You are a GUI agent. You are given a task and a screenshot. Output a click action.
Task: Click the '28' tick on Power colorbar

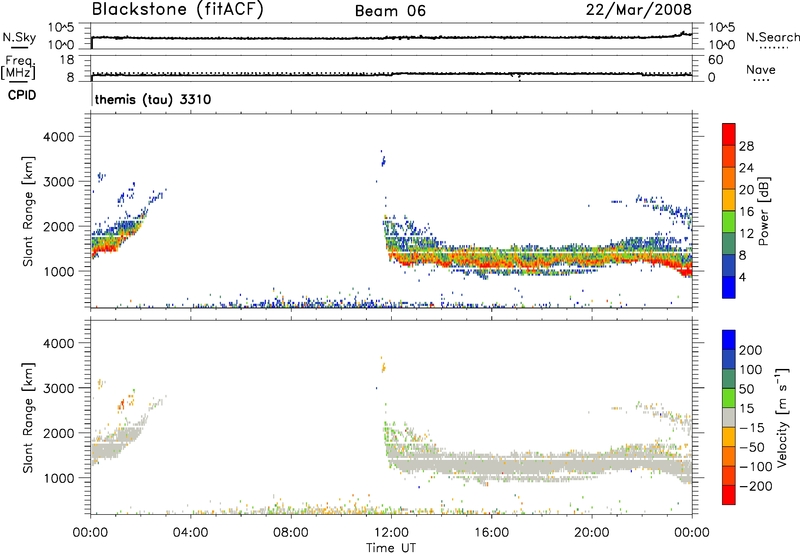746,146
